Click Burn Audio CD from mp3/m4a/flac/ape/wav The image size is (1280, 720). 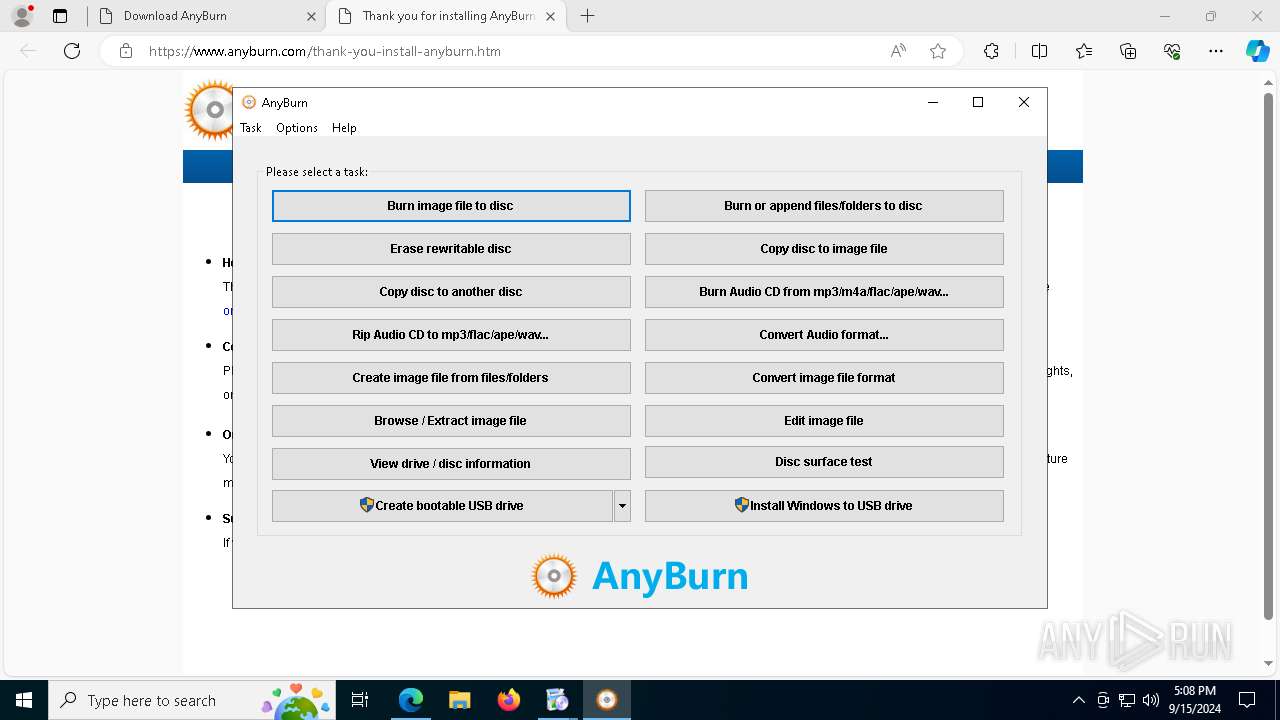click(x=824, y=292)
